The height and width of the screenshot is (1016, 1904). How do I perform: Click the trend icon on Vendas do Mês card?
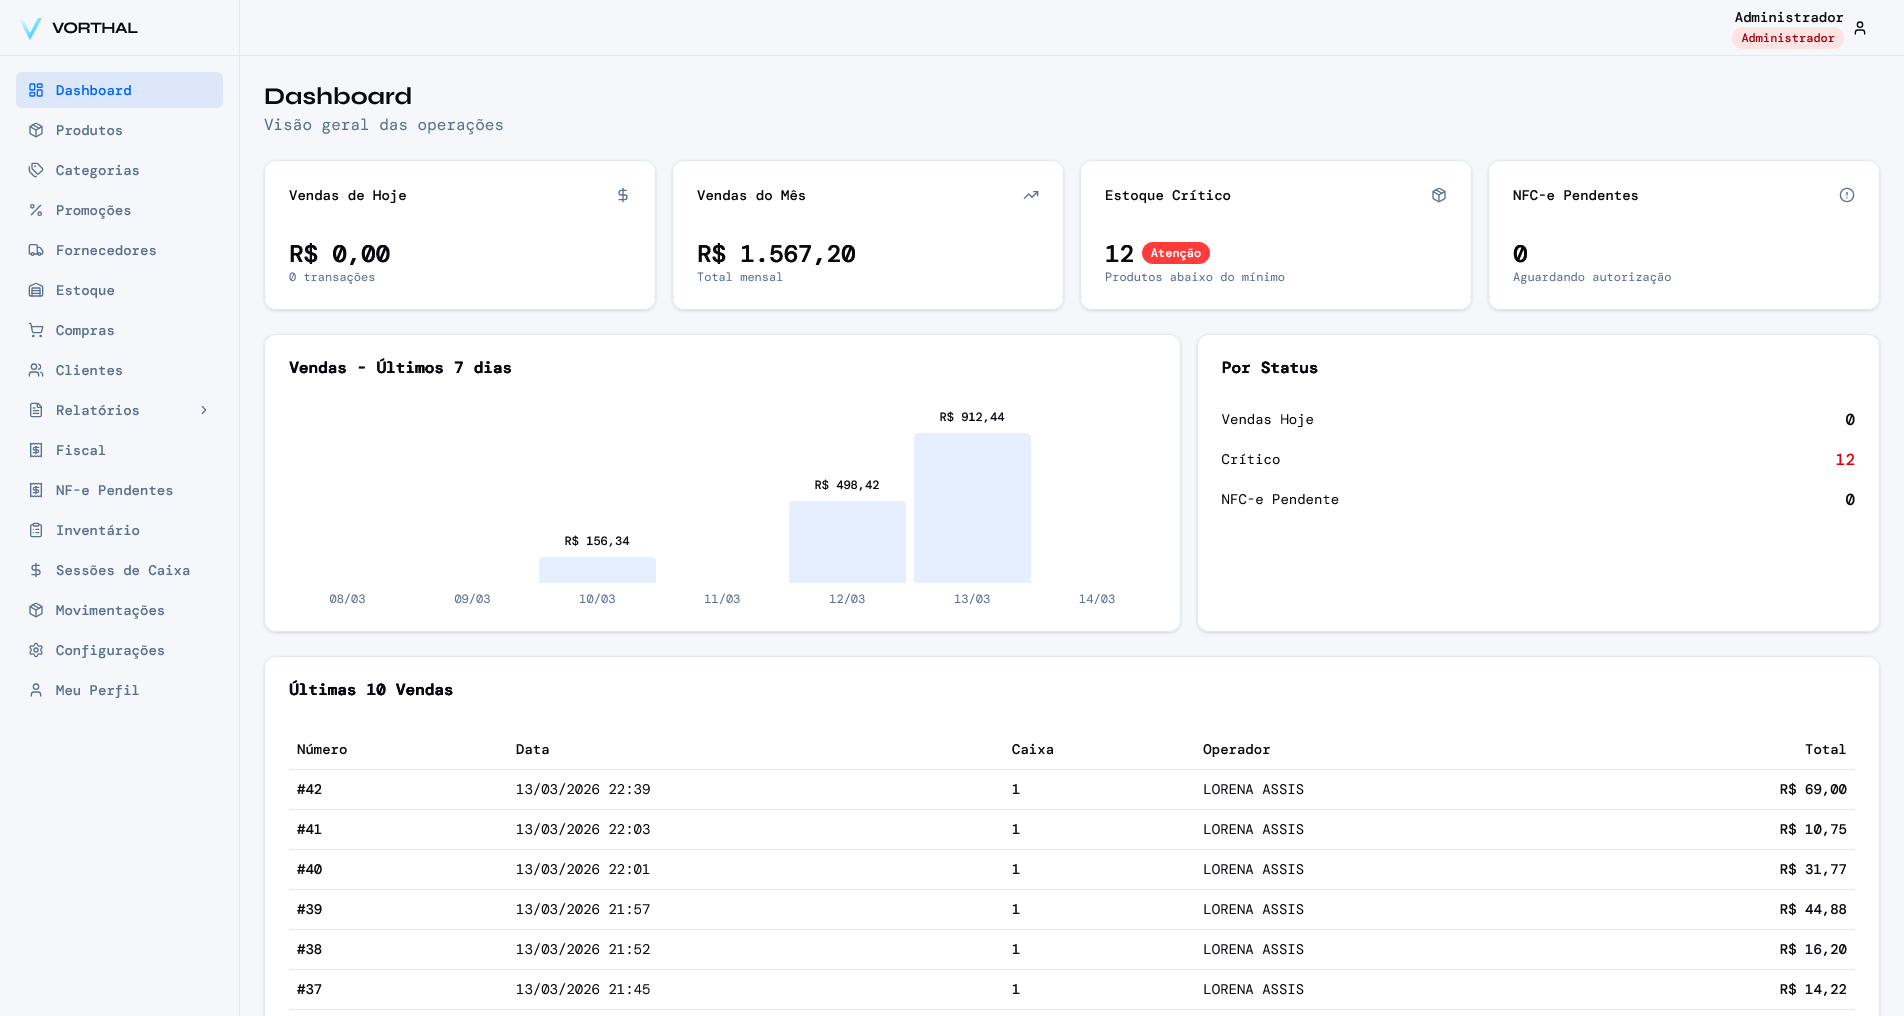click(1031, 195)
